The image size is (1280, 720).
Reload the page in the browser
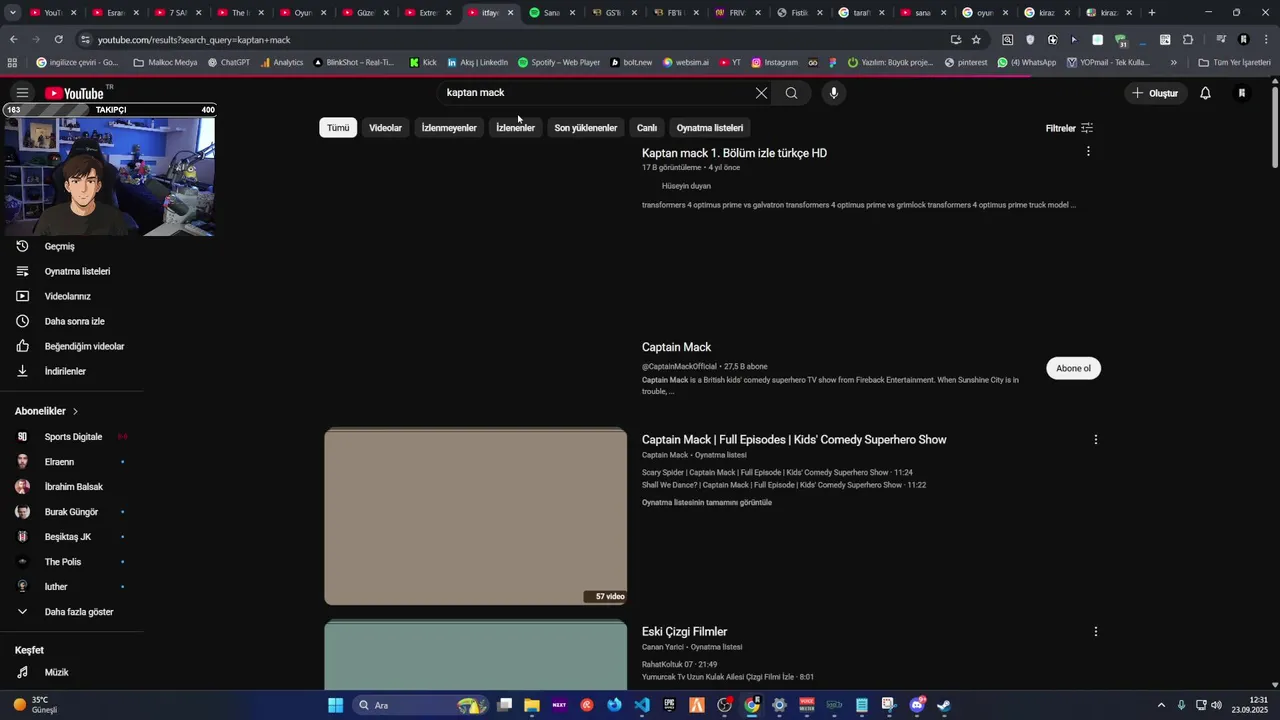tap(58, 40)
